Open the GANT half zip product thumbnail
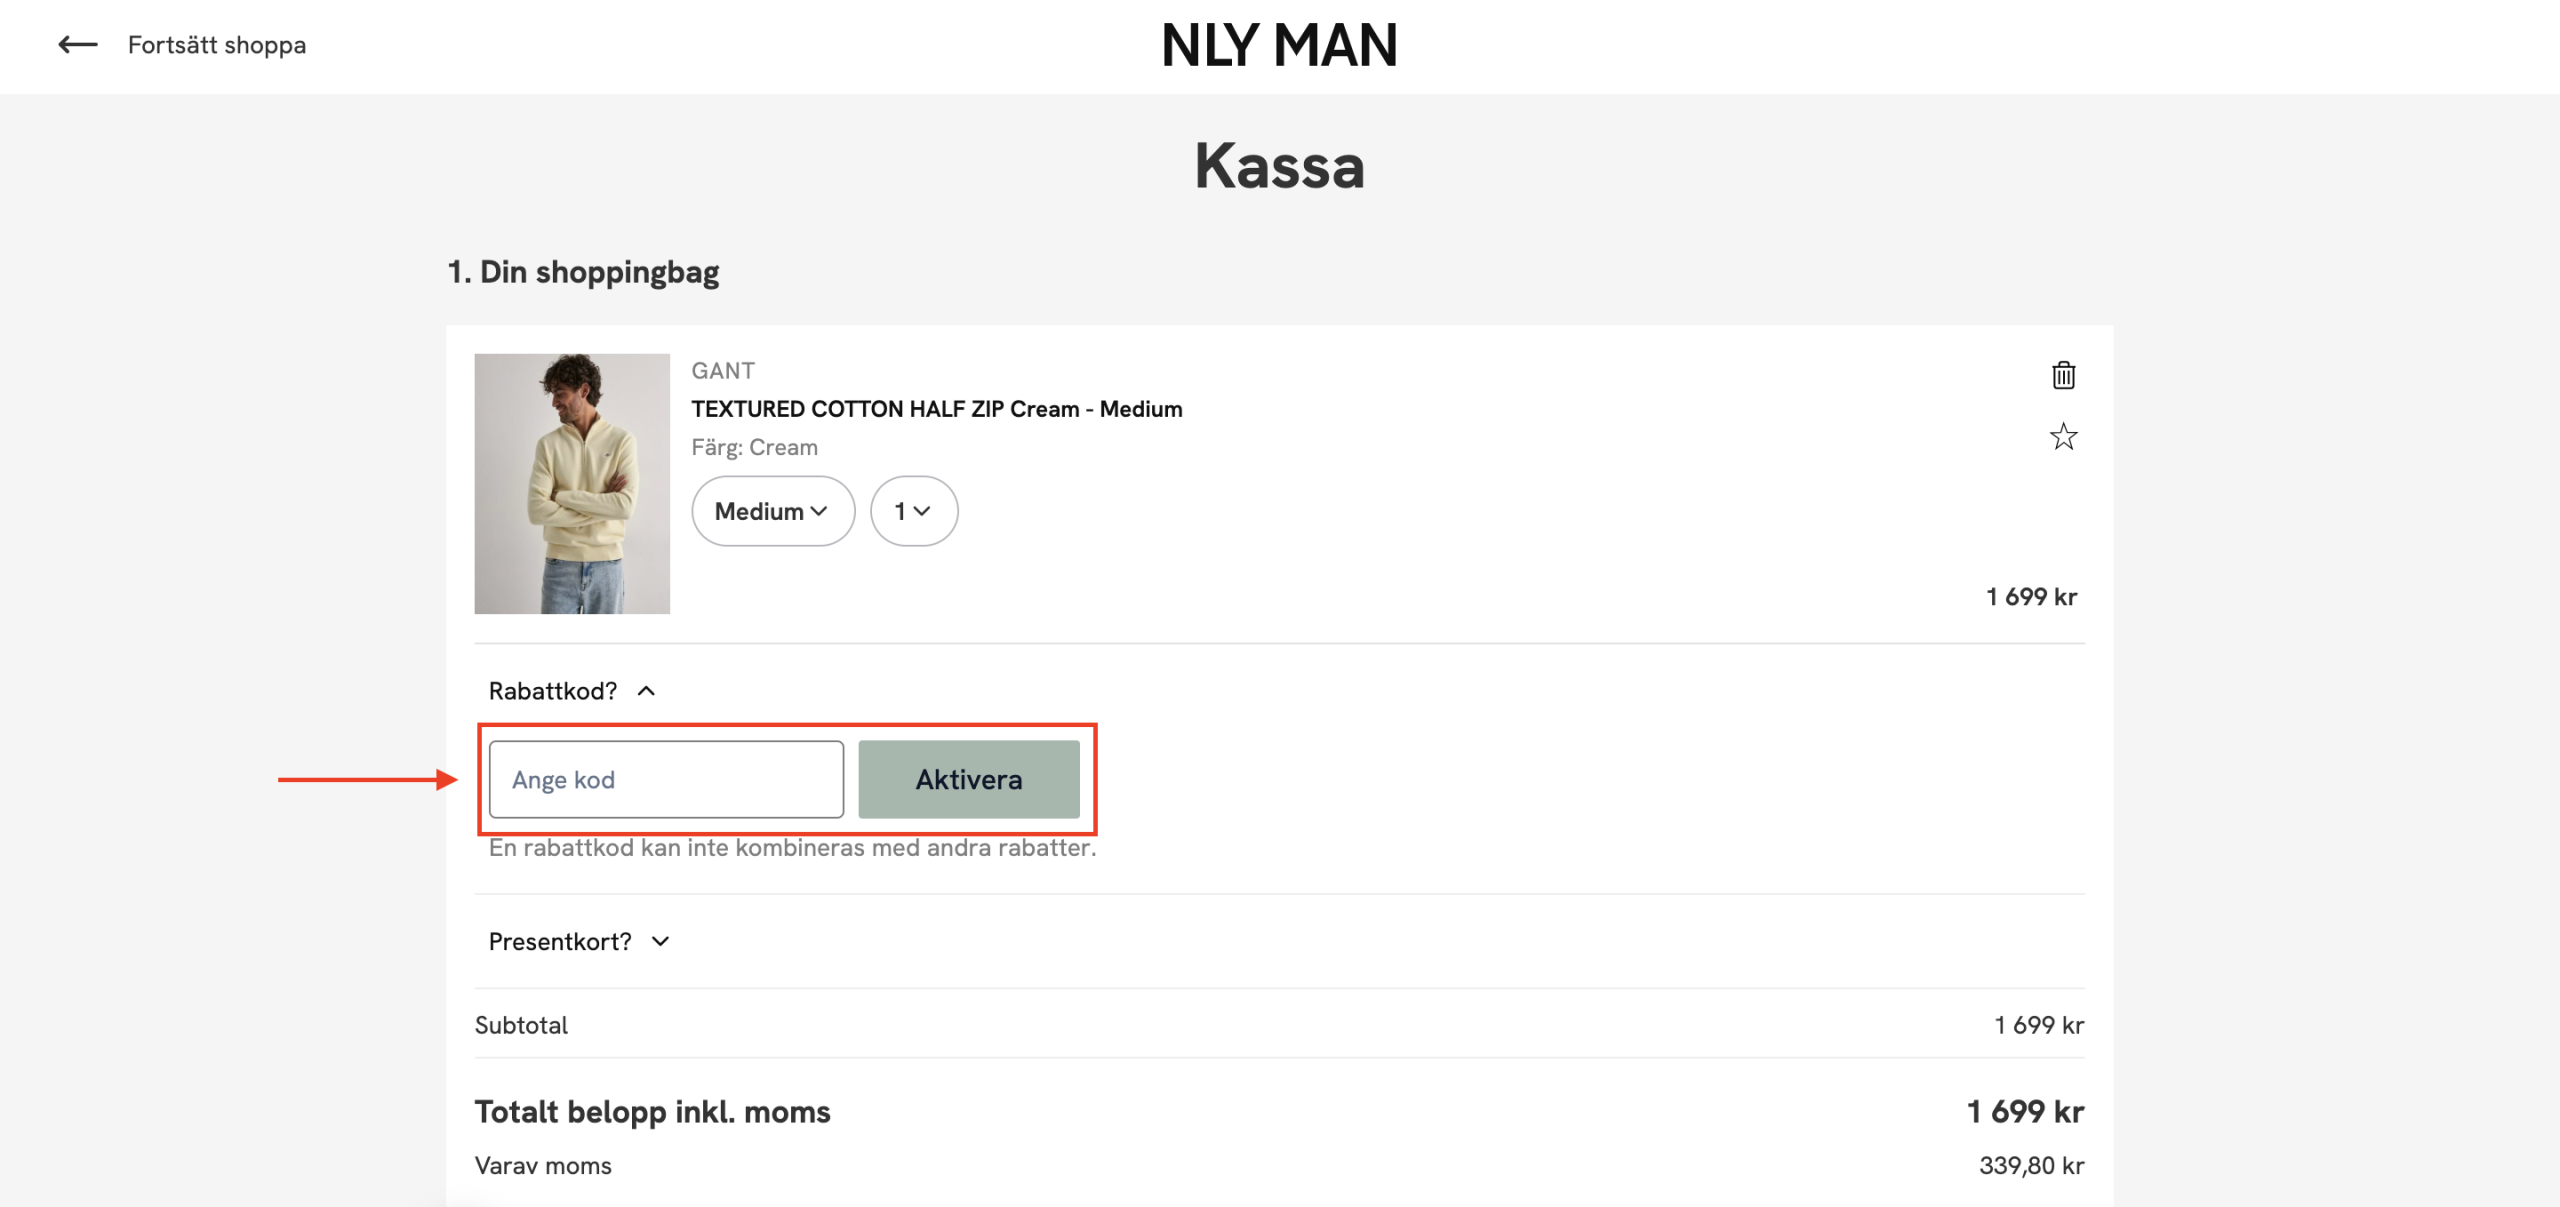2560x1207 pixels. (572, 483)
